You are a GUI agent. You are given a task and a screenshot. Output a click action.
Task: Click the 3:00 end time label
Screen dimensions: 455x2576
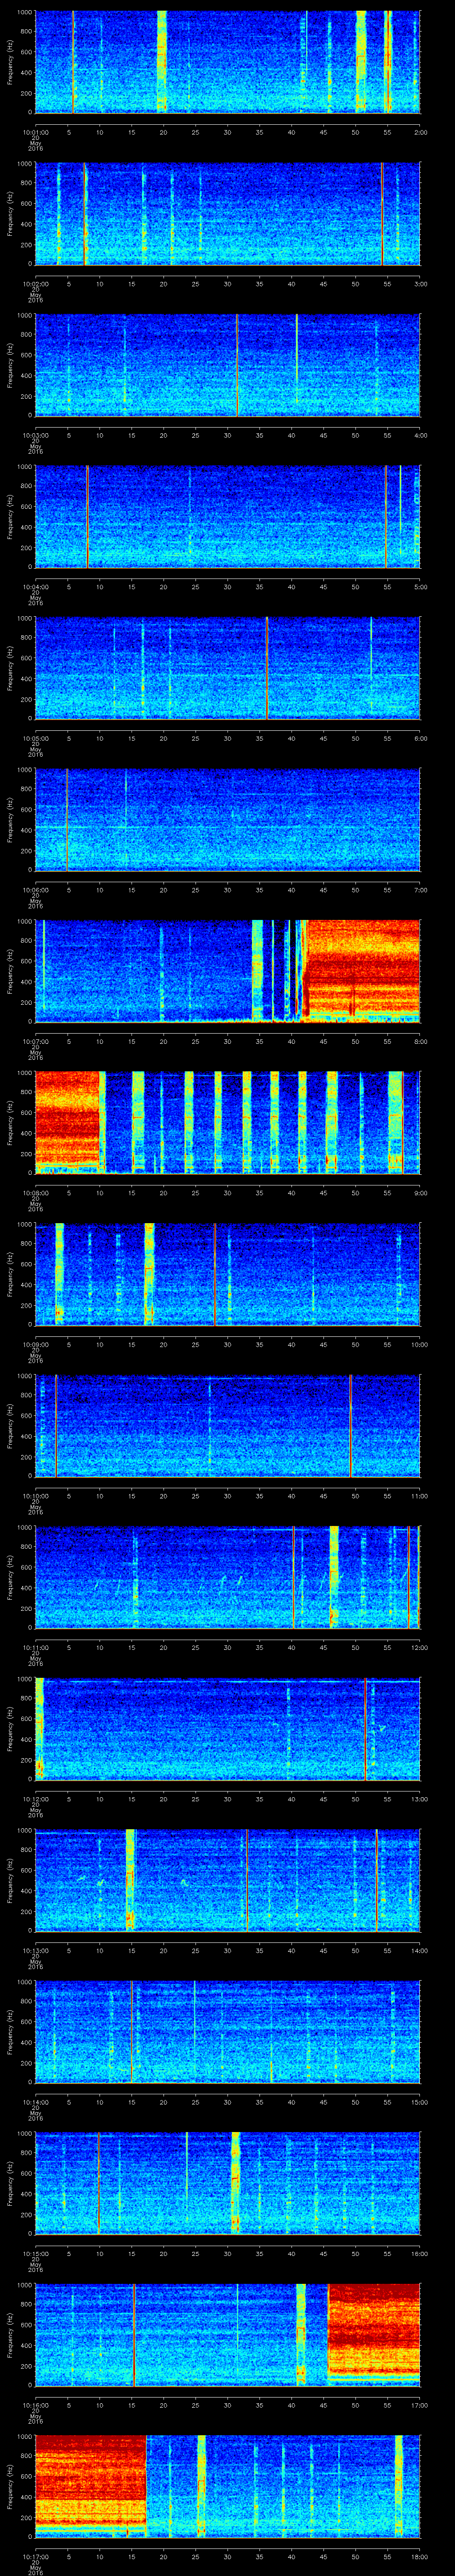420,284
